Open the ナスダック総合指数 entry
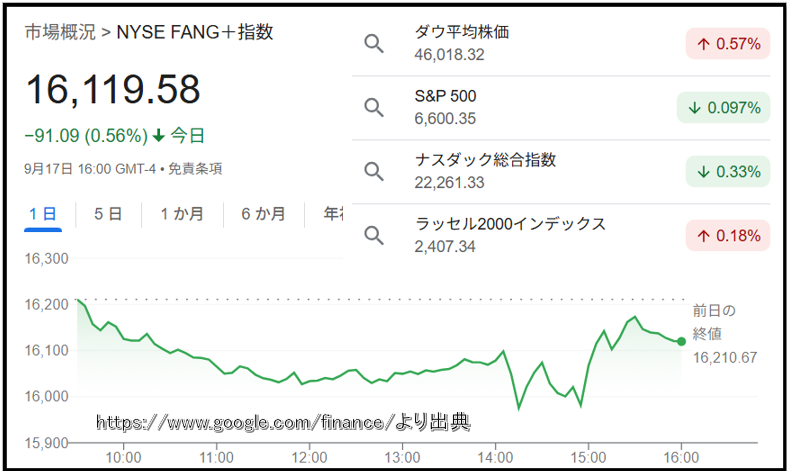This screenshot has height=471, width=787. click(485, 160)
